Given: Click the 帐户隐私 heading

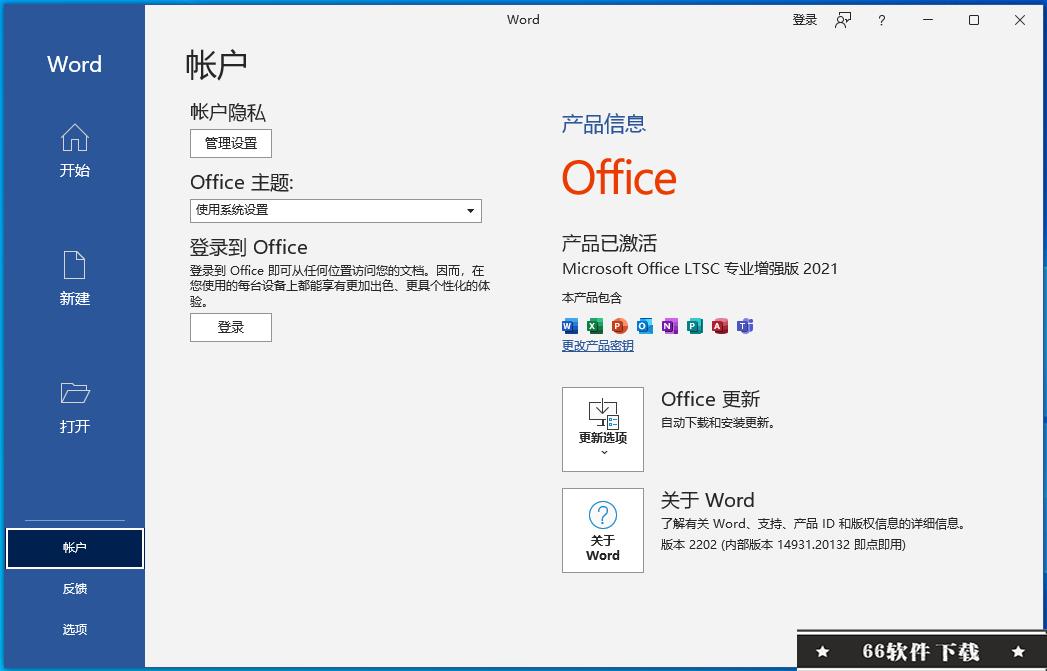Looking at the screenshot, I should 228,112.
